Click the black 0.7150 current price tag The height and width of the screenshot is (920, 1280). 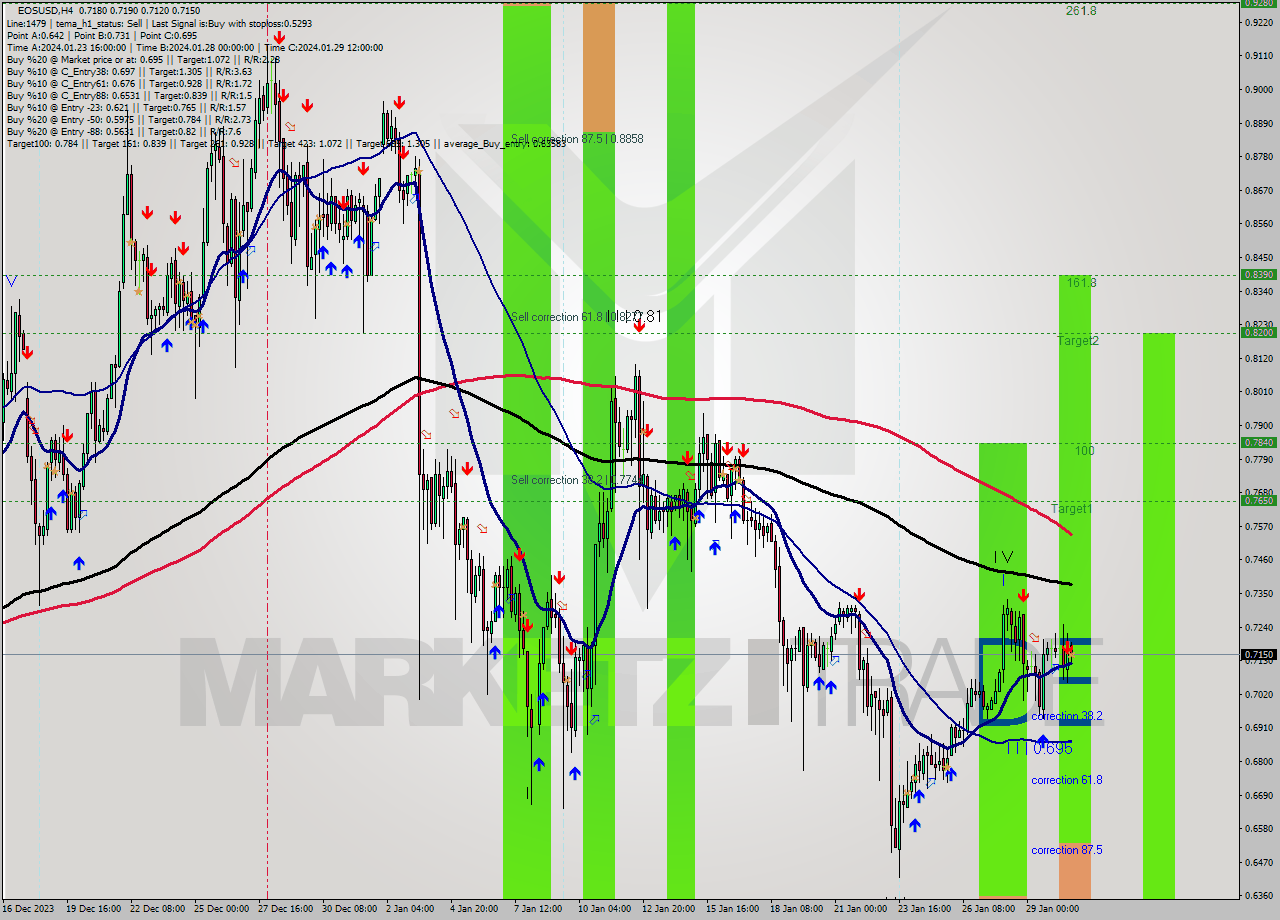tap(1257, 654)
